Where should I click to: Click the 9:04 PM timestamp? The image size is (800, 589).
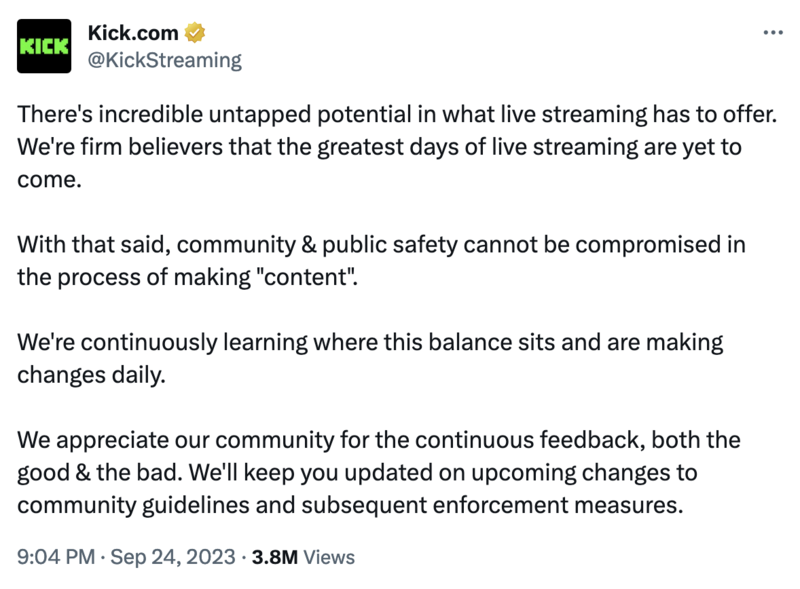(56, 557)
